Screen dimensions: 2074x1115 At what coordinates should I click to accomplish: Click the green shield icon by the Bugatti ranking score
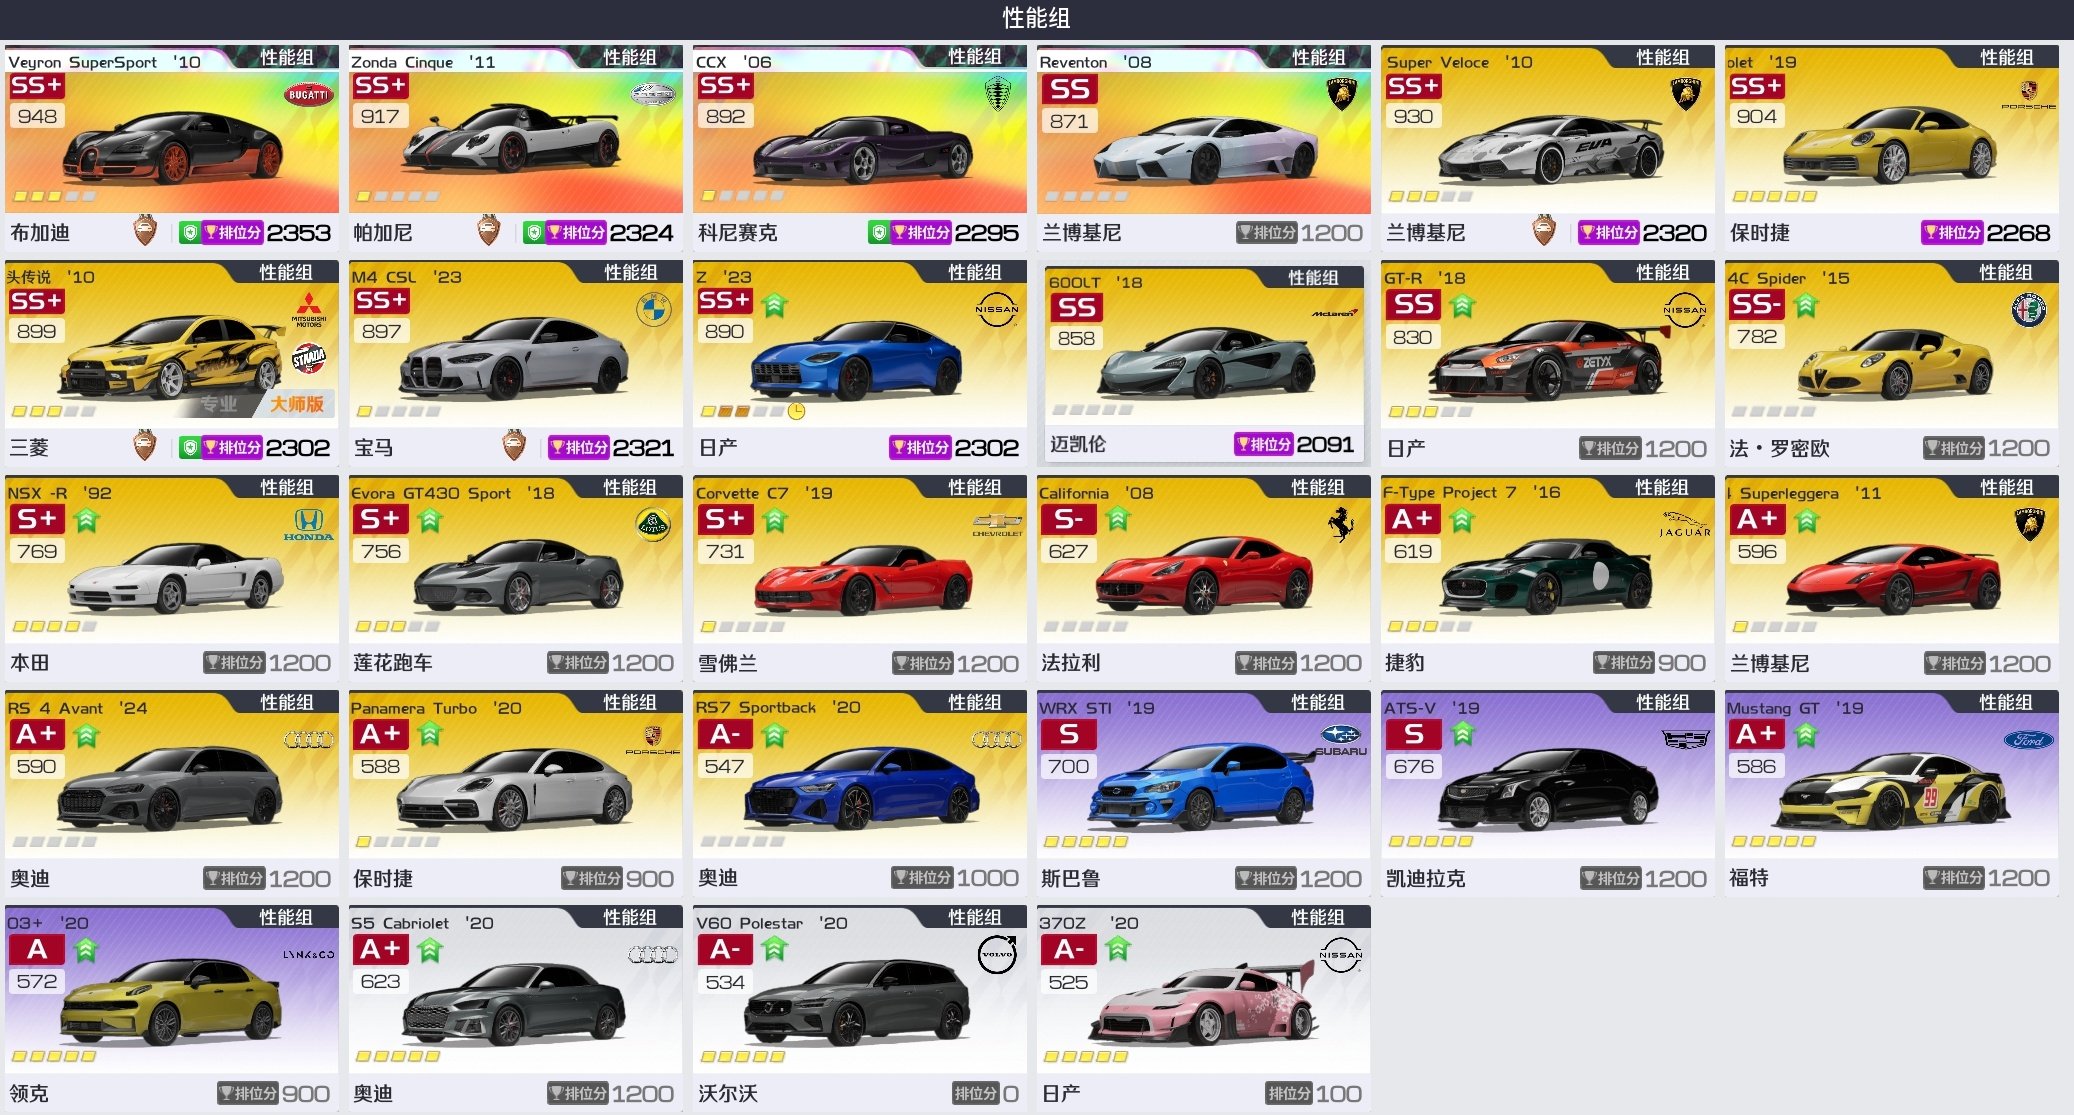190,233
